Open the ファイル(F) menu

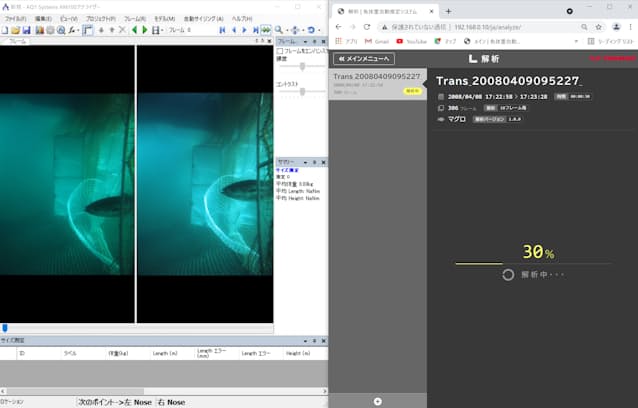15,18
